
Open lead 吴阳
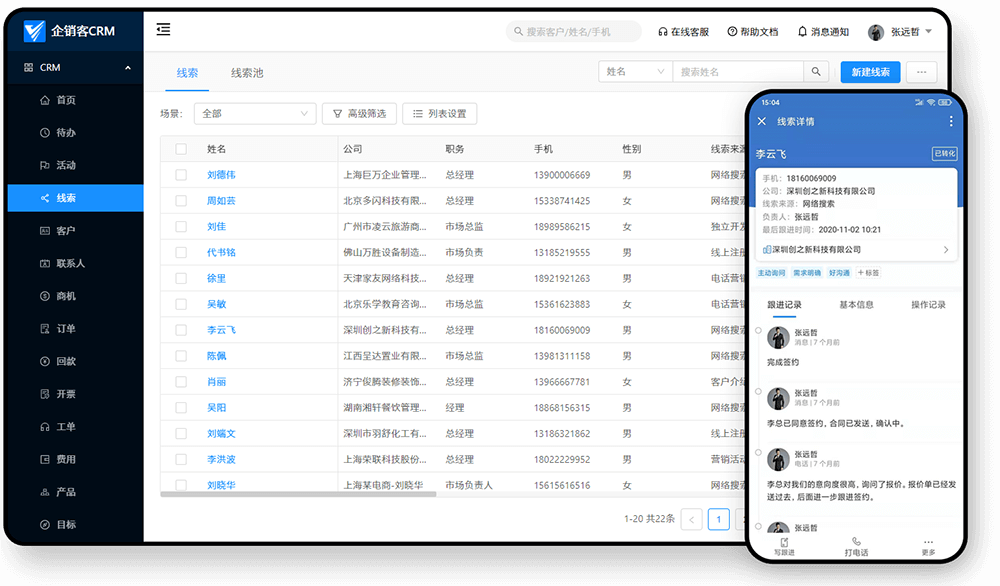coord(216,407)
